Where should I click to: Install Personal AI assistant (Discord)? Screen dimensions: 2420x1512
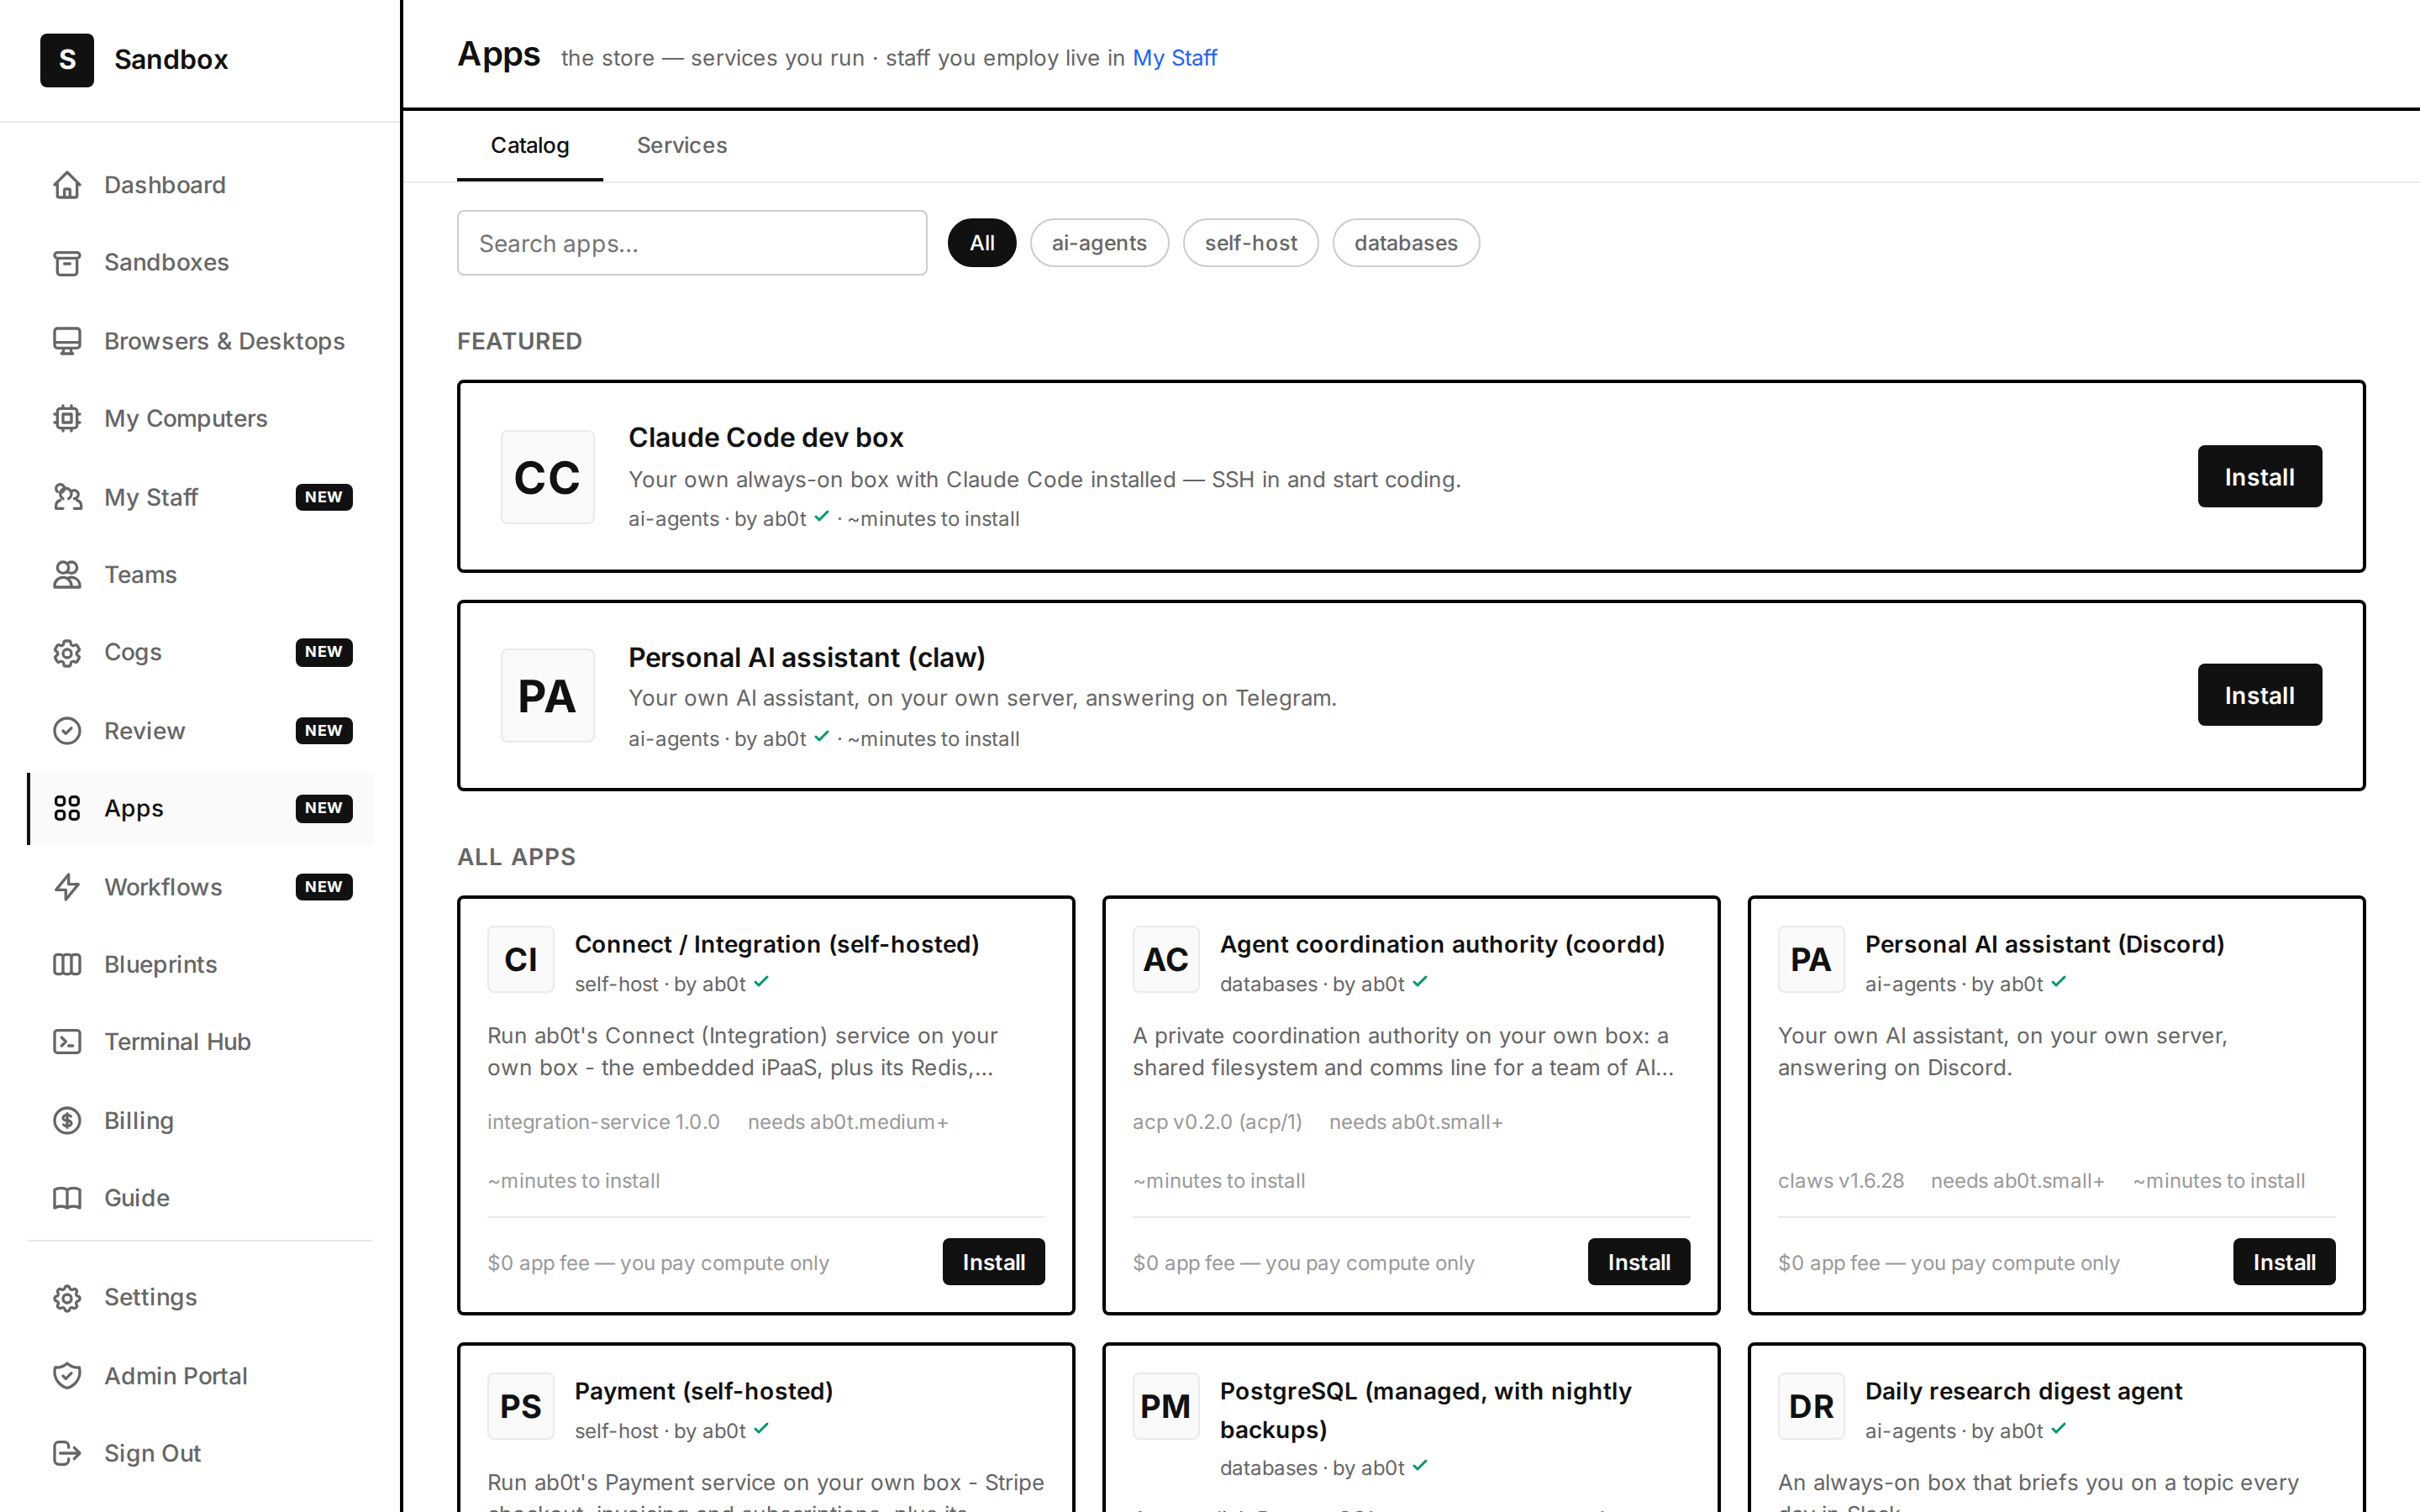[x=2284, y=1262]
